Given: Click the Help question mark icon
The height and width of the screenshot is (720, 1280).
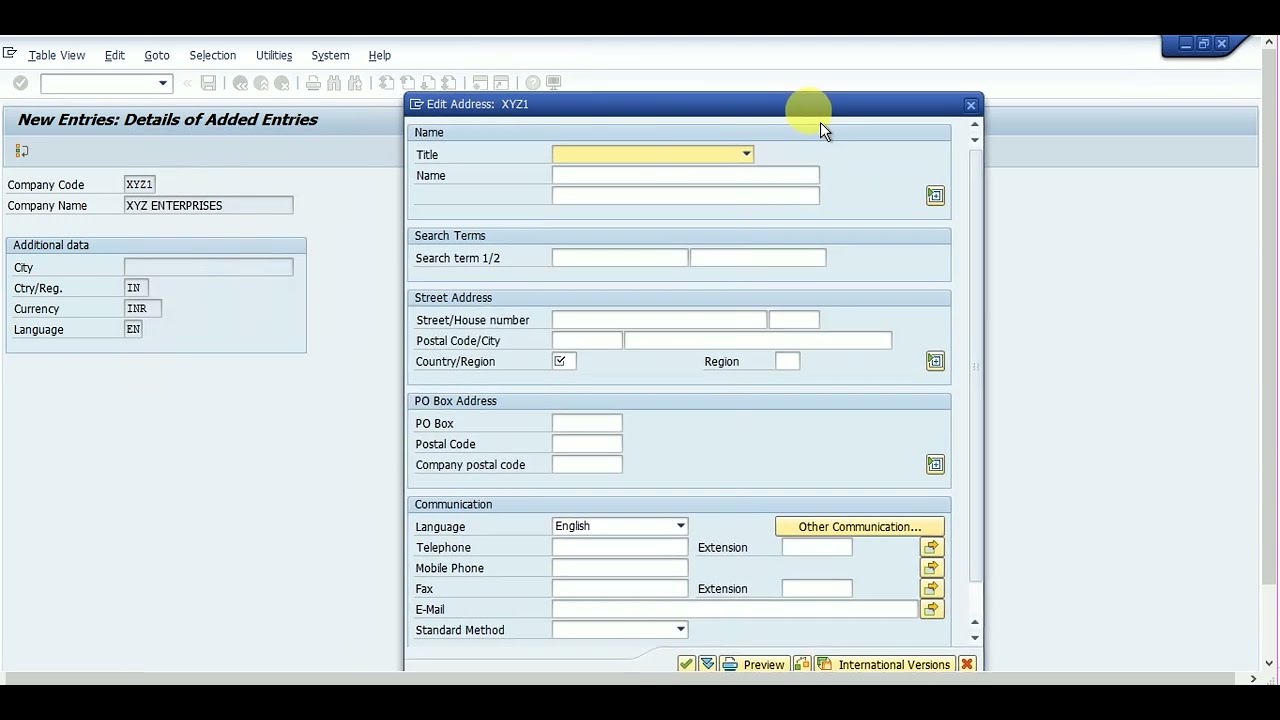Looking at the screenshot, I should click(x=532, y=83).
